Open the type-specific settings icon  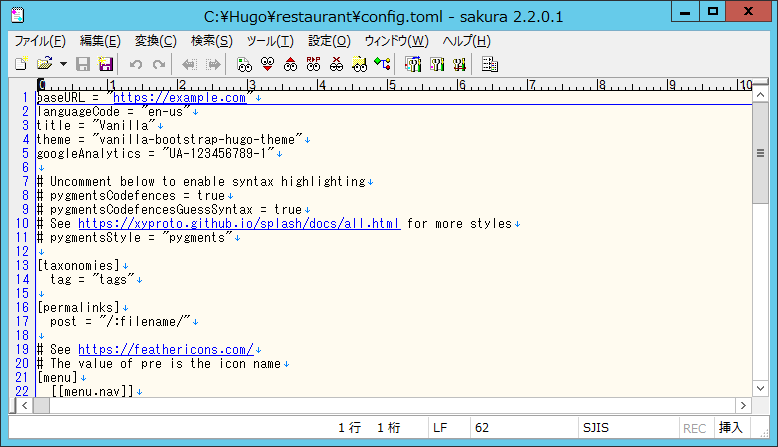pos(437,64)
